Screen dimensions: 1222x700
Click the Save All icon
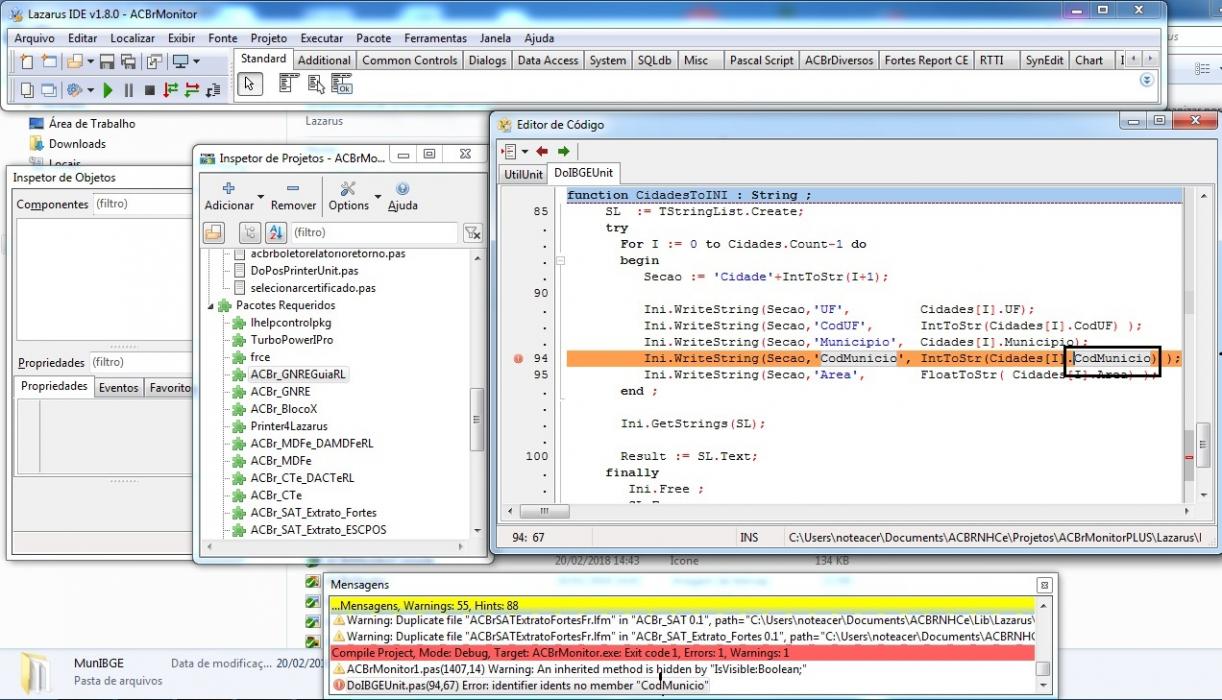click(128, 62)
